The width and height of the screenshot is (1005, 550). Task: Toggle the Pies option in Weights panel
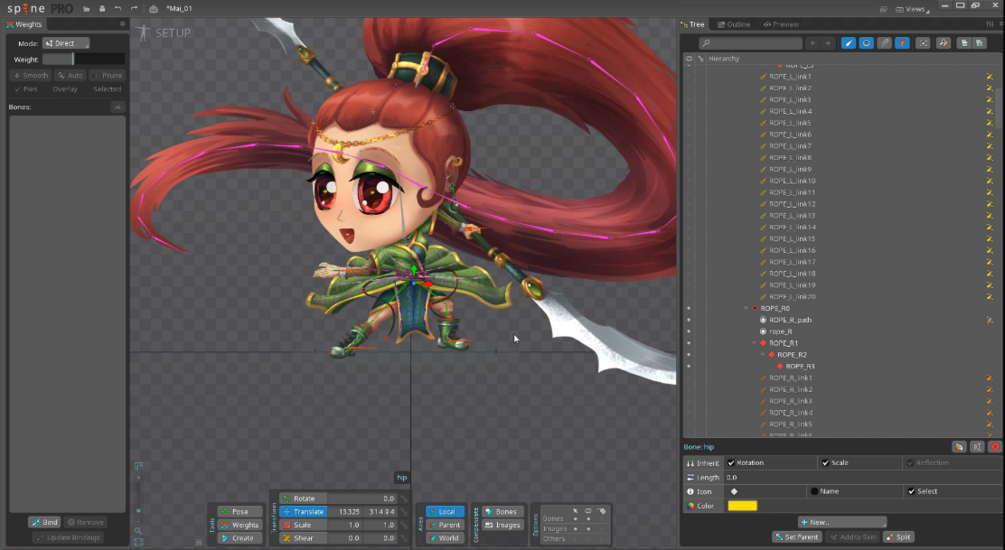pos(26,89)
